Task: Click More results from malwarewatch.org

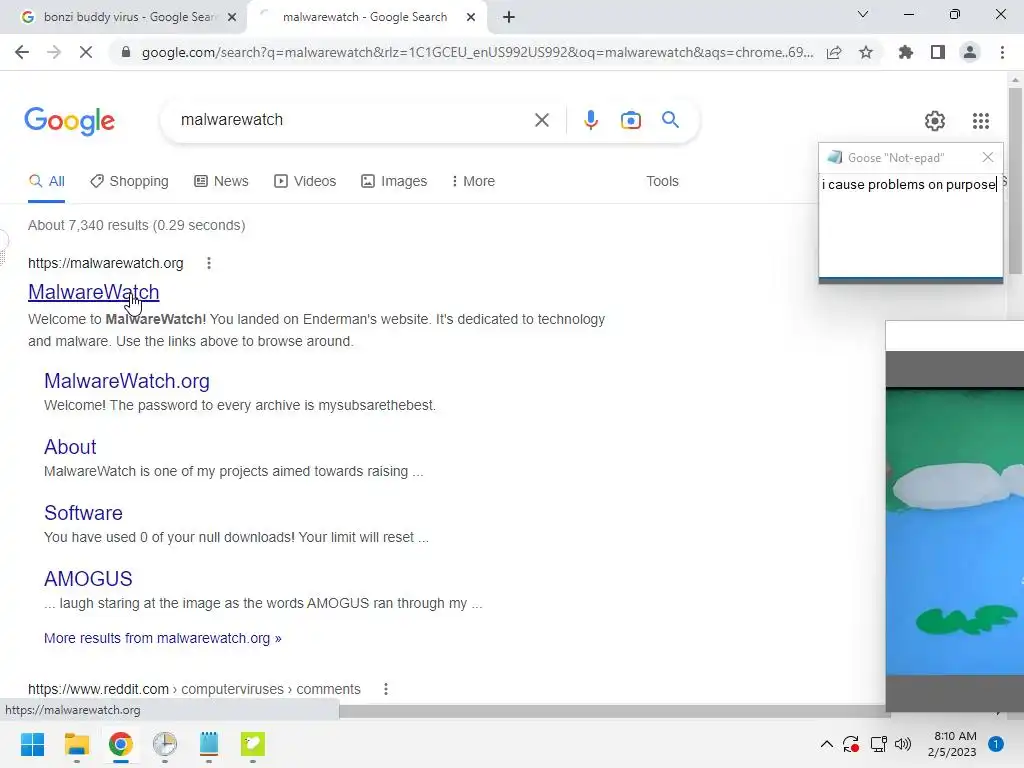Action: click(x=163, y=638)
